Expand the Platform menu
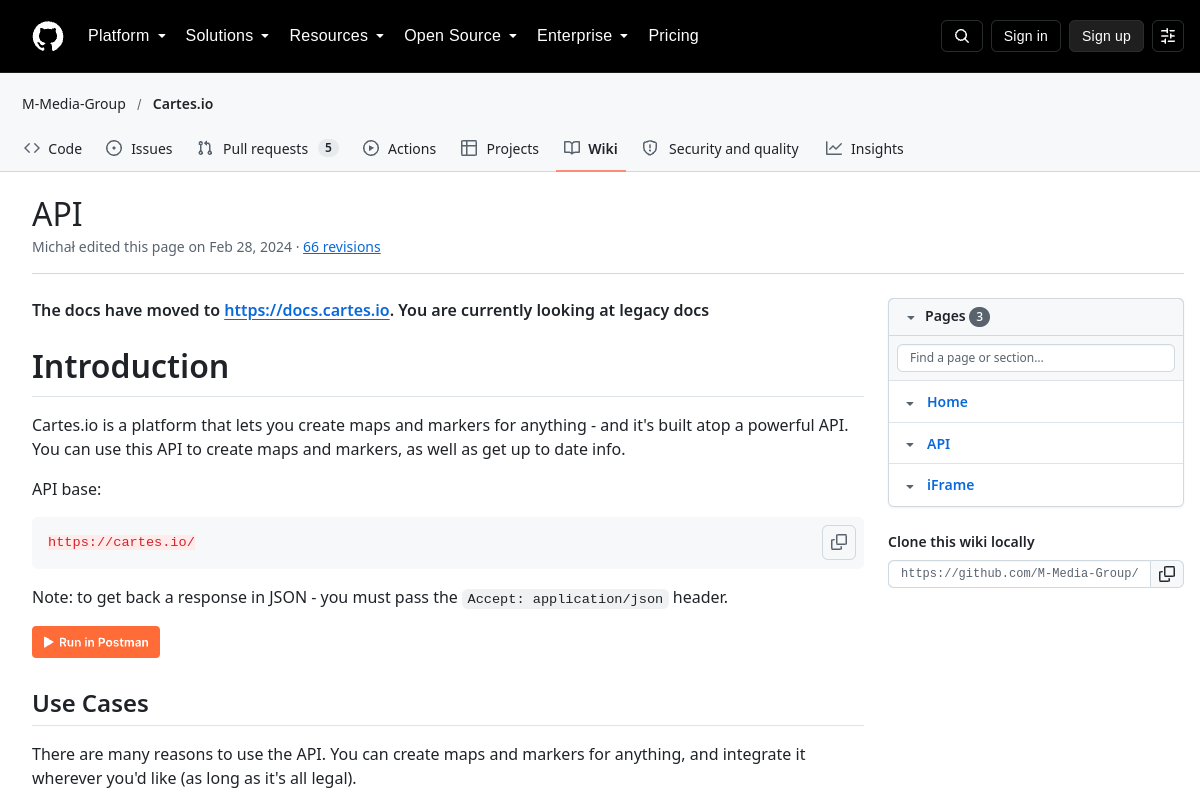The width and height of the screenshot is (1200, 800). pyautogui.click(x=127, y=36)
